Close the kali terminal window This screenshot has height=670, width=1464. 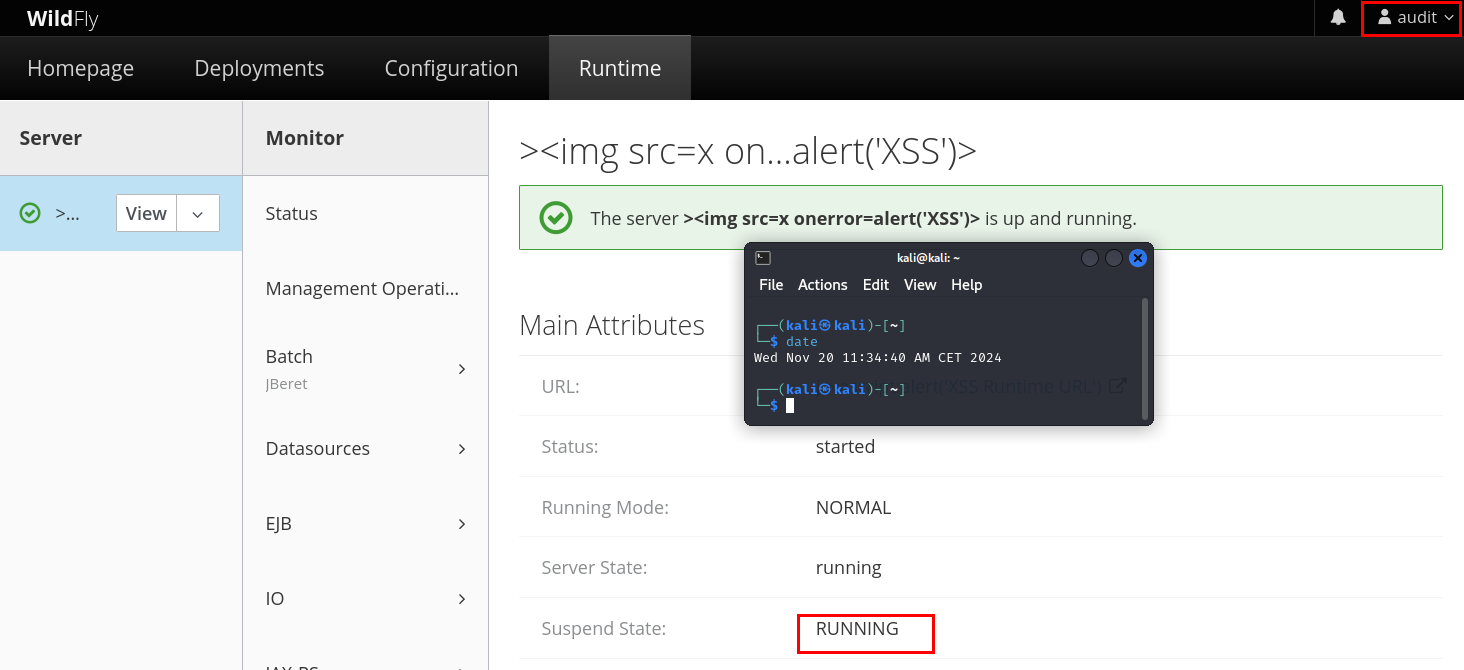tap(1137, 258)
